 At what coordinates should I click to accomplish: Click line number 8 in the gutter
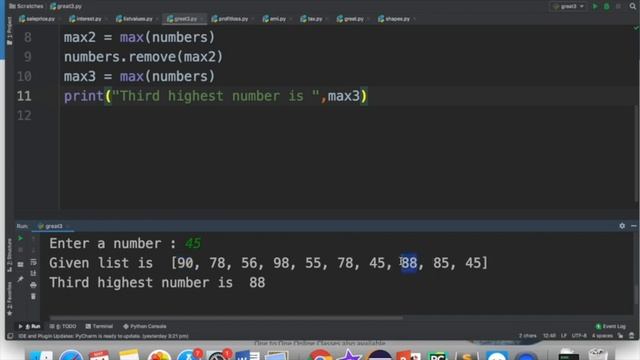(27, 37)
